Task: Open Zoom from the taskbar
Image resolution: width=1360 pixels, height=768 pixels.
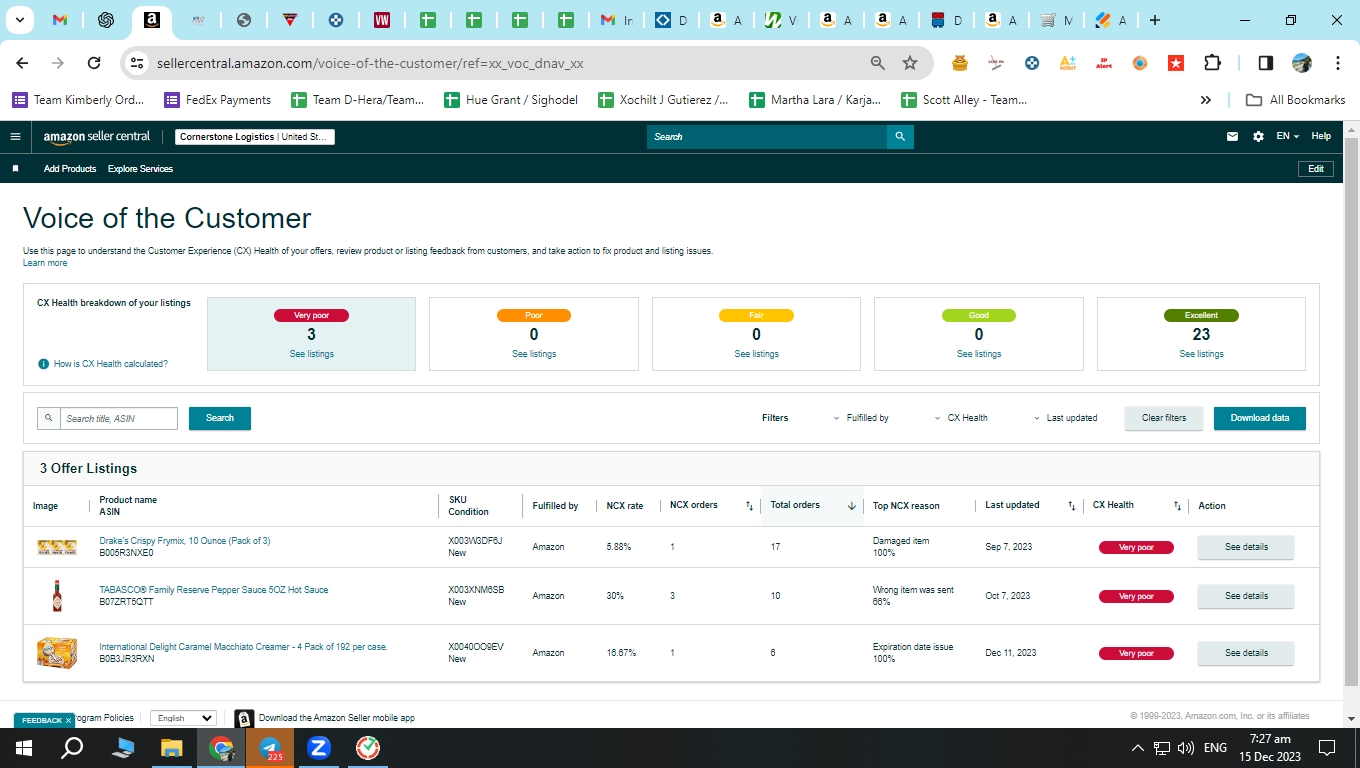Action: 319,747
